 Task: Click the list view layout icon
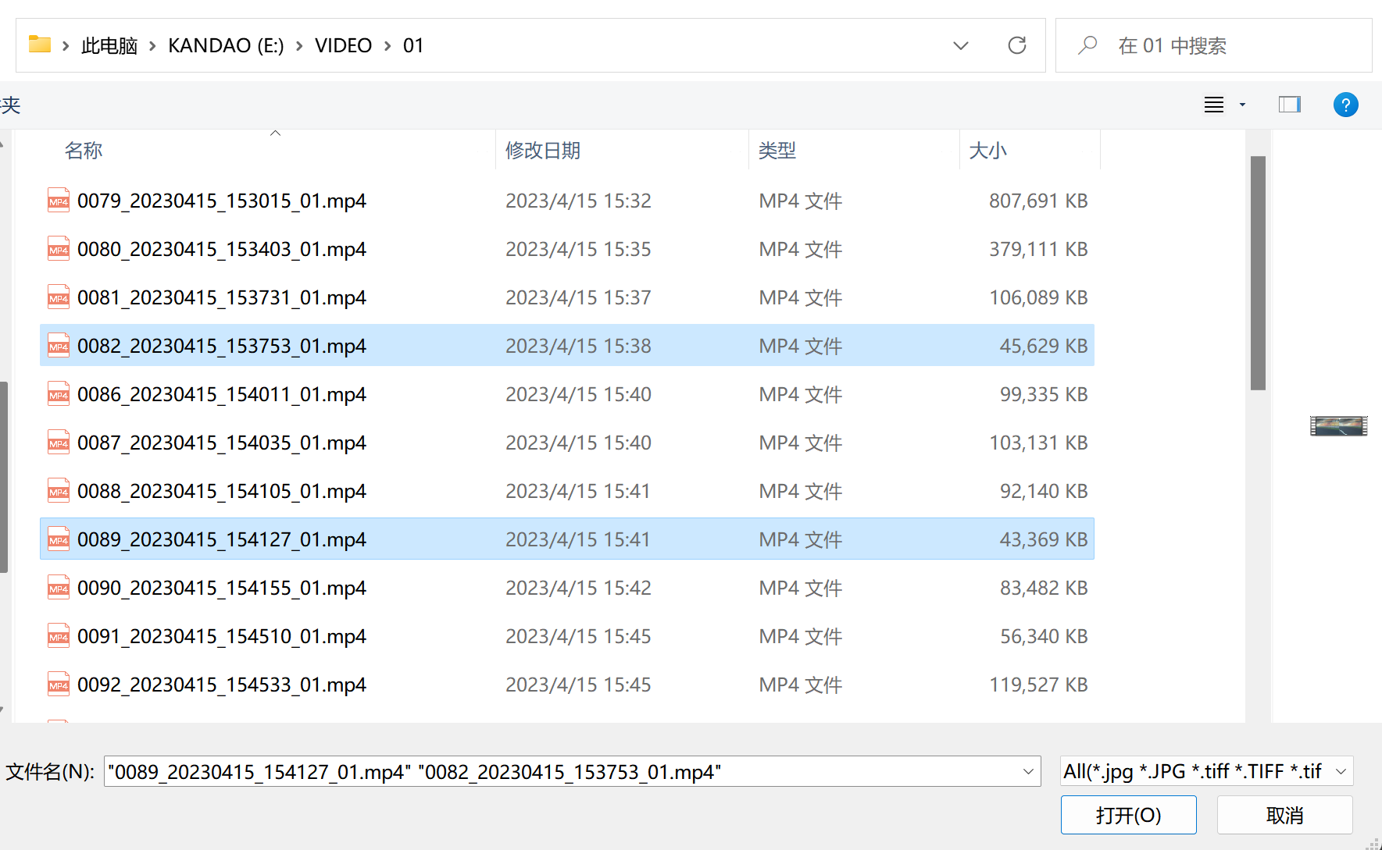click(x=1213, y=104)
